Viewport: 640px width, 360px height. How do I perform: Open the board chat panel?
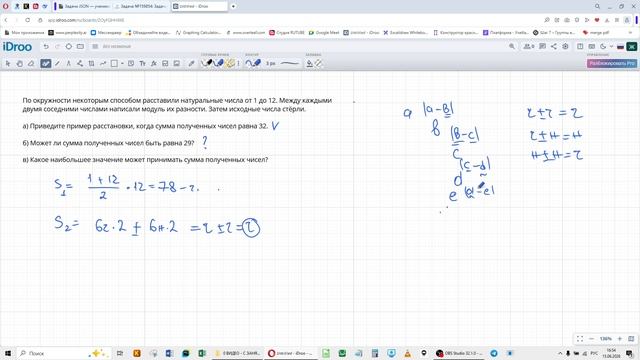(542, 47)
